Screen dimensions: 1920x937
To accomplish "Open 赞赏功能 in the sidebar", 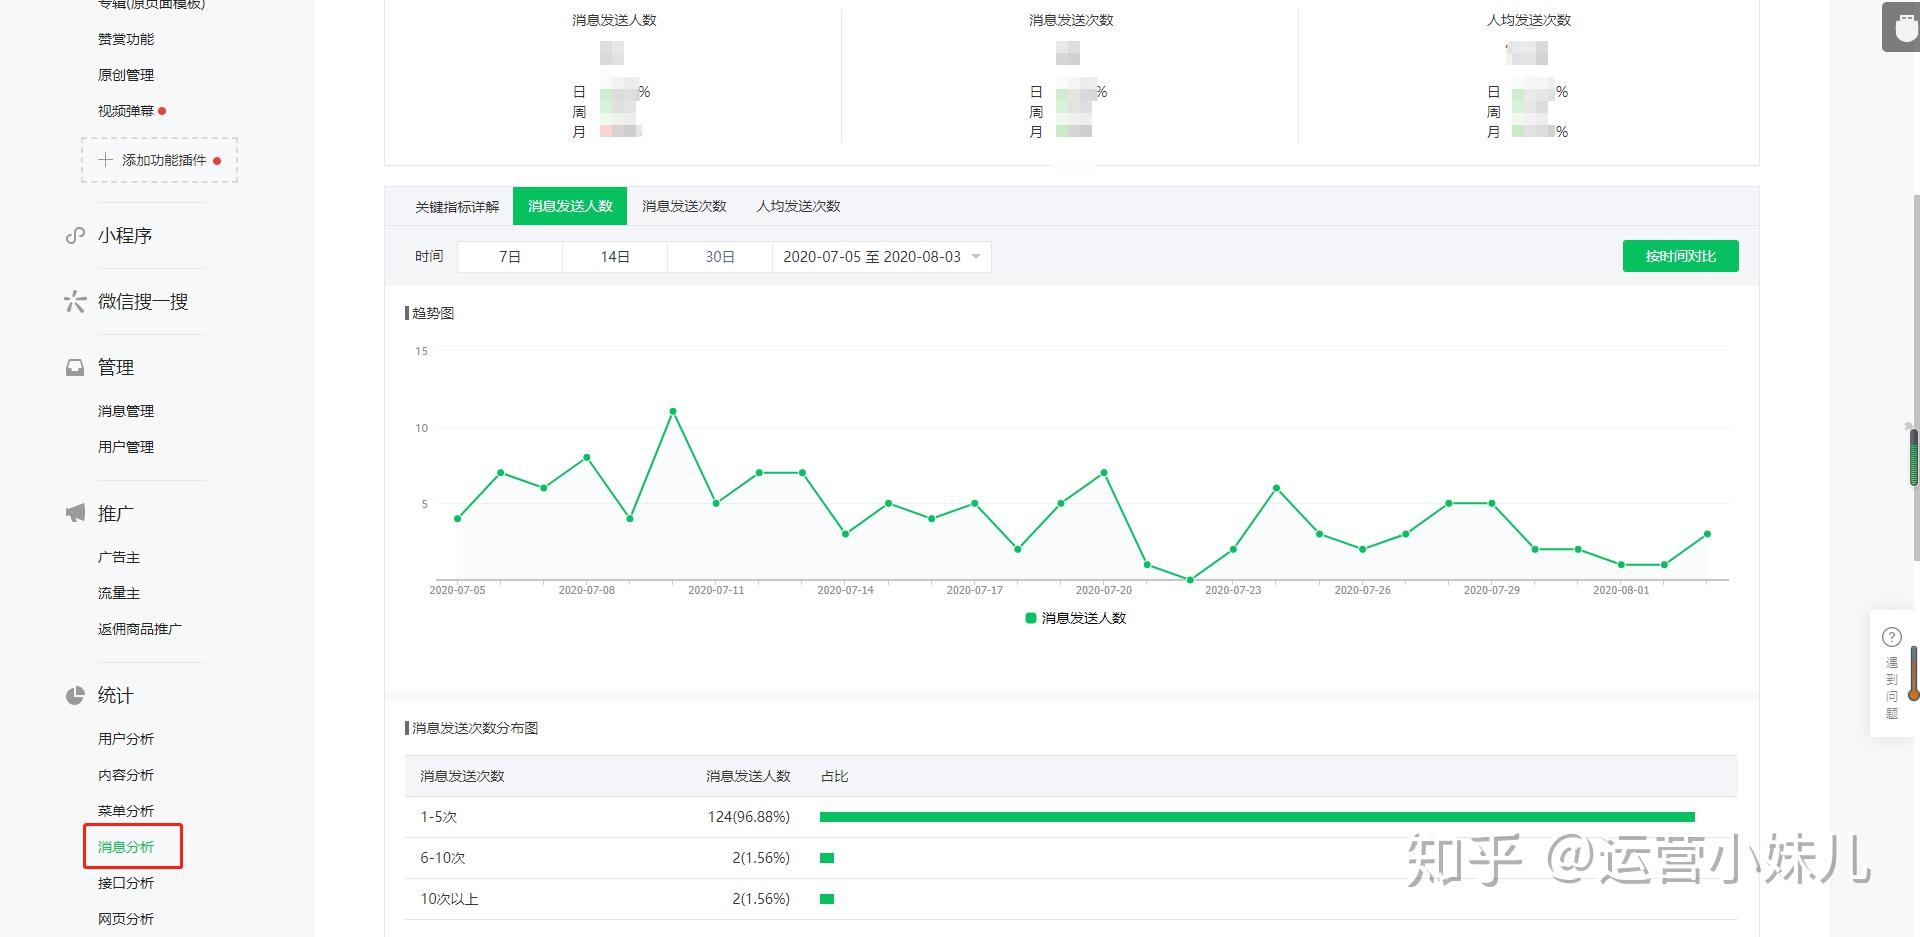I will (x=126, y=39).
